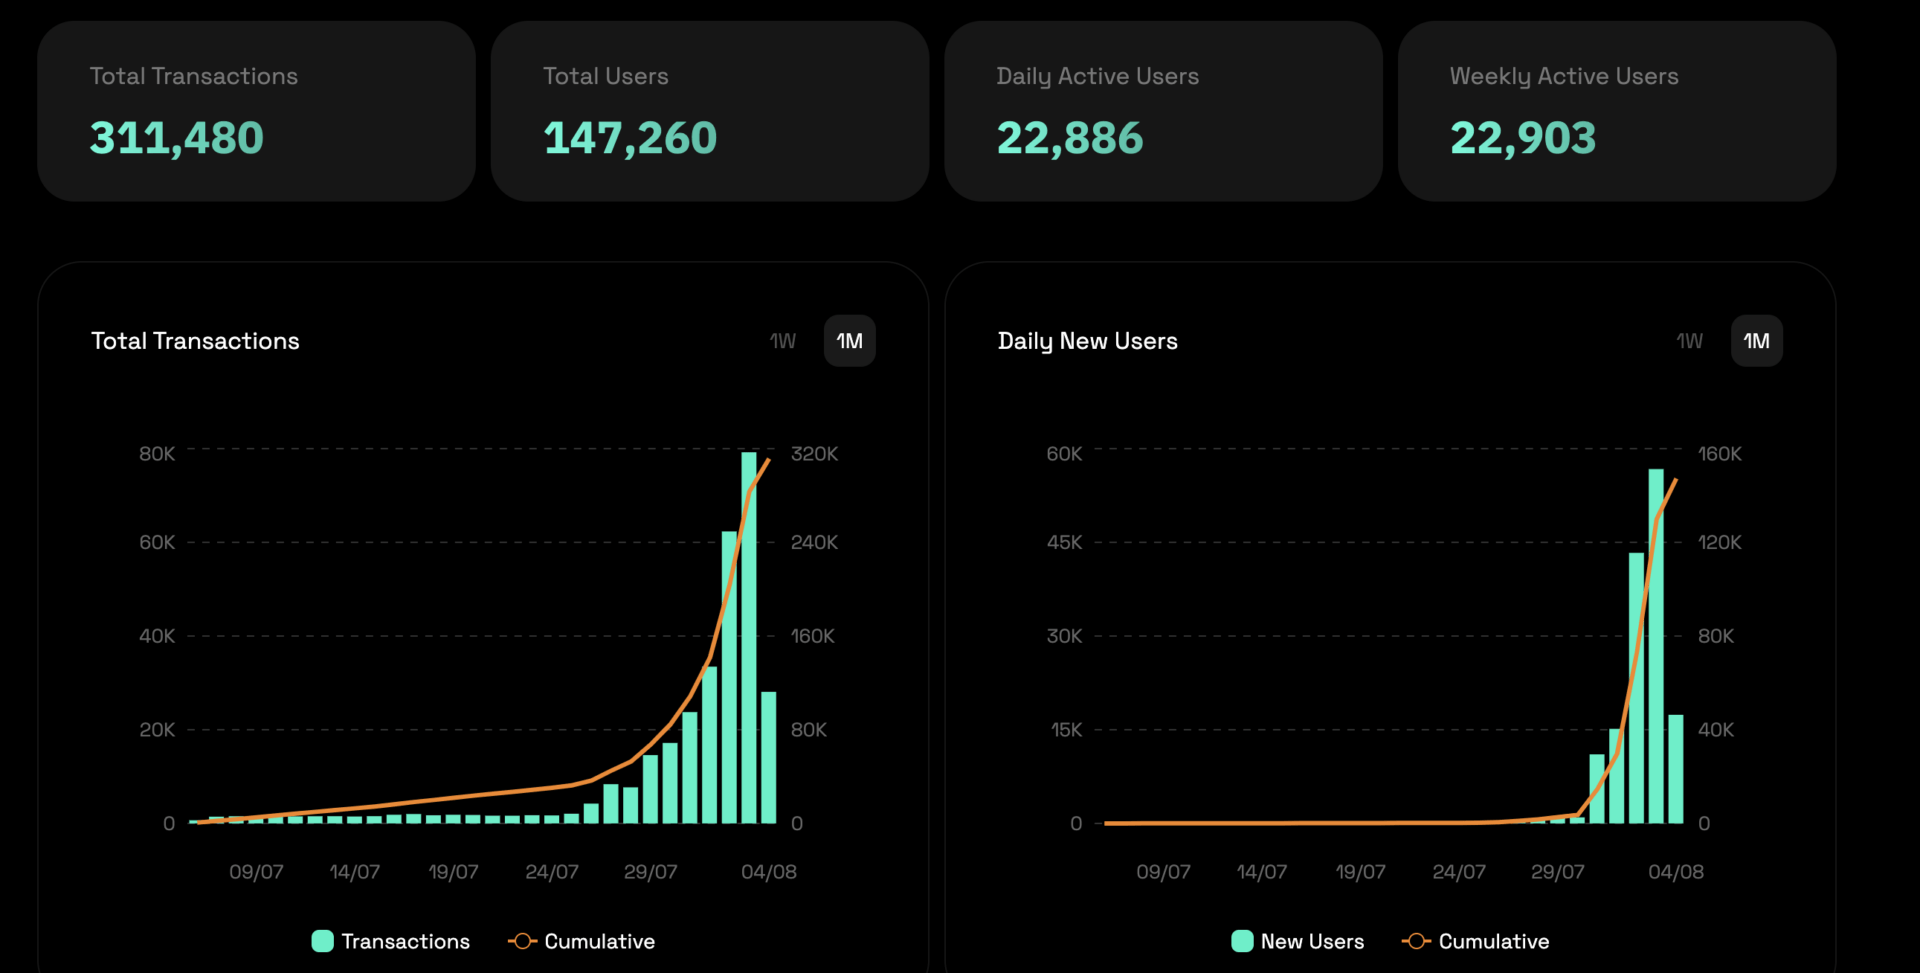
Task: Click the final bar in Daily New Users chart
Action: (x=1676, y=769)
